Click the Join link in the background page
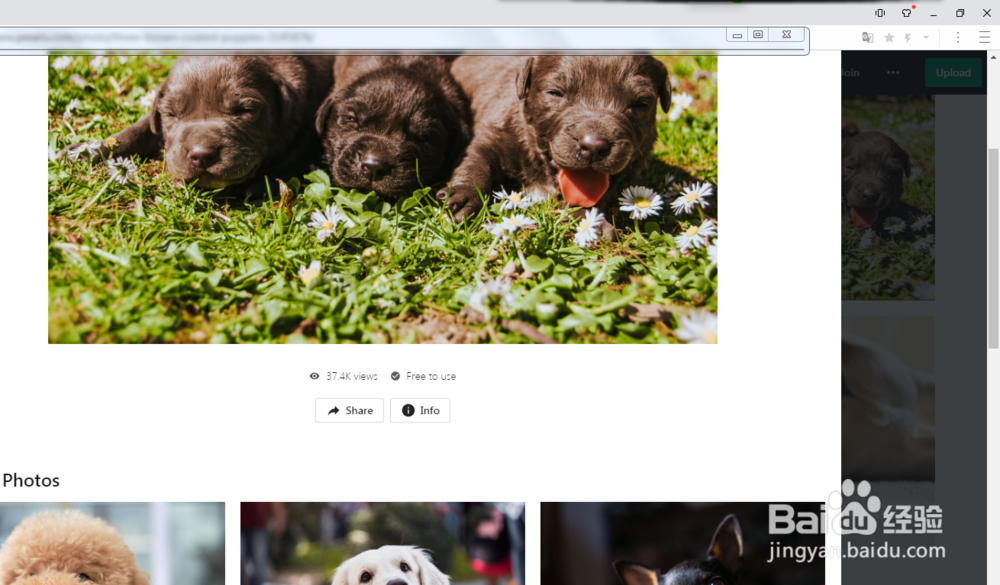Screen dimensions: 1000x585 point(851,73)
